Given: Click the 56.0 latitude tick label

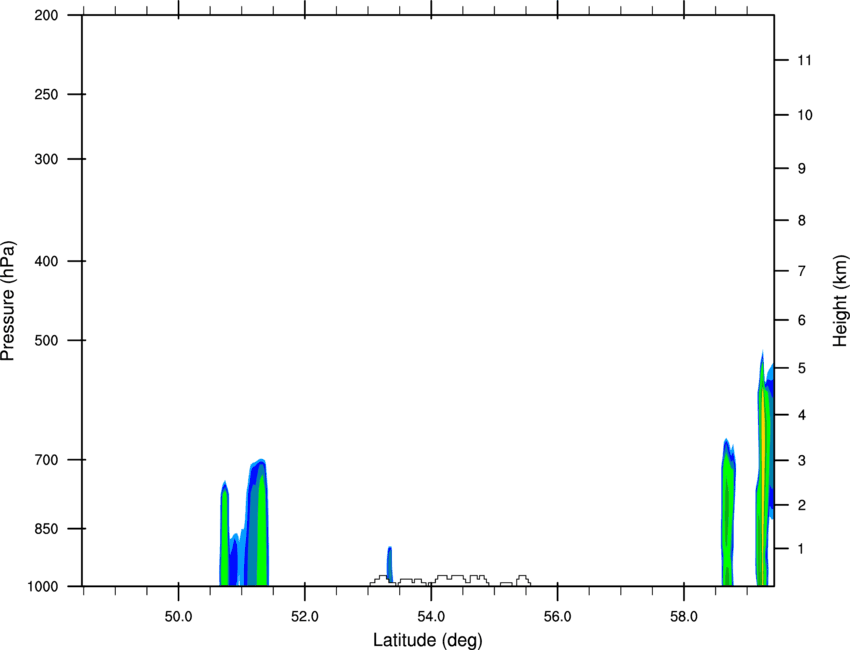Looking at the screenshot, I should [557, 617].
